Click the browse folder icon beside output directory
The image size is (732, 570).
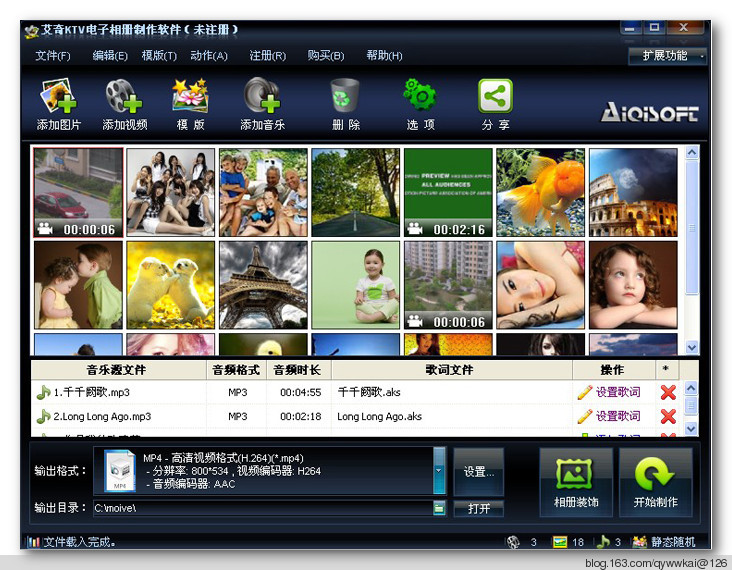tap(439, 508)
